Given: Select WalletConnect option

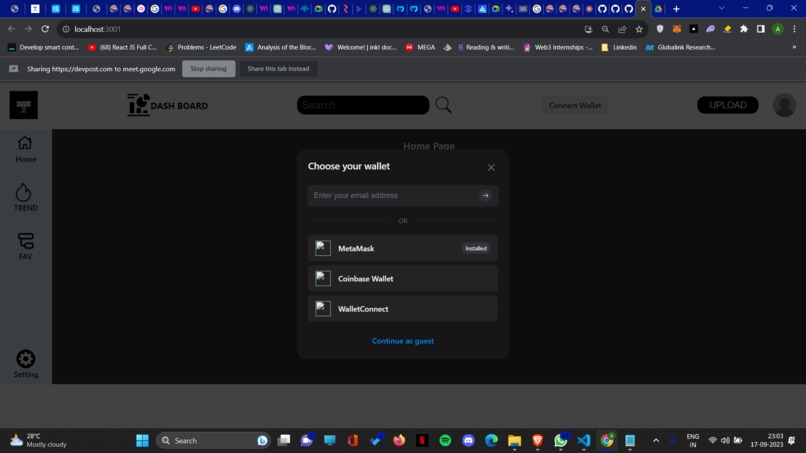Looking at the screenshot, I should [x=402, y=309].
